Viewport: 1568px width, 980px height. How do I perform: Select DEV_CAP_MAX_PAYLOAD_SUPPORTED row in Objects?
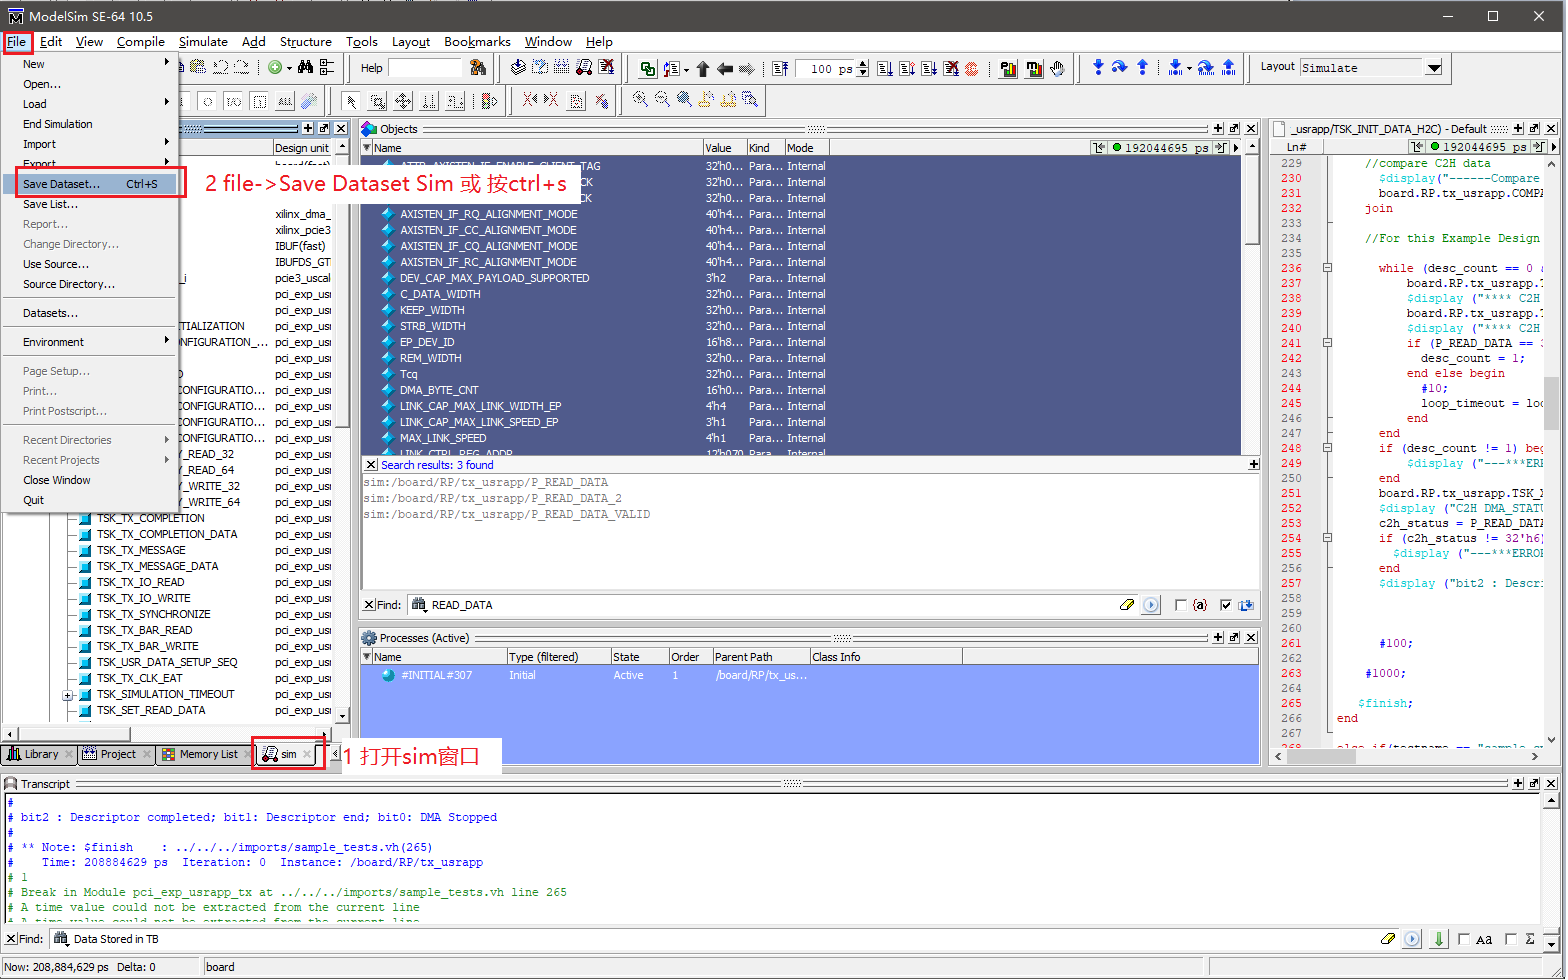tap(800, 278)
